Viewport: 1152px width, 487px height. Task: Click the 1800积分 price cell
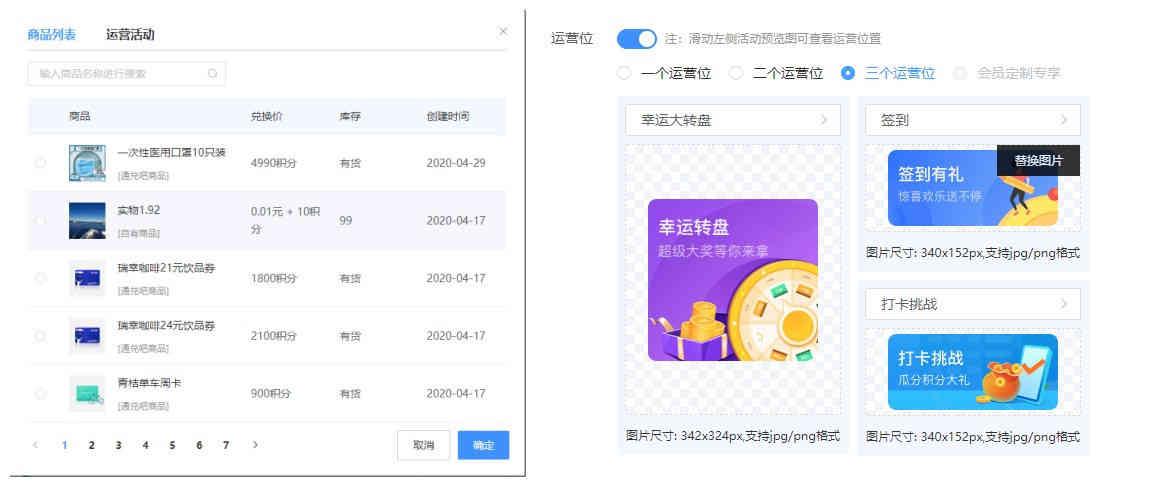coord(273,278)
